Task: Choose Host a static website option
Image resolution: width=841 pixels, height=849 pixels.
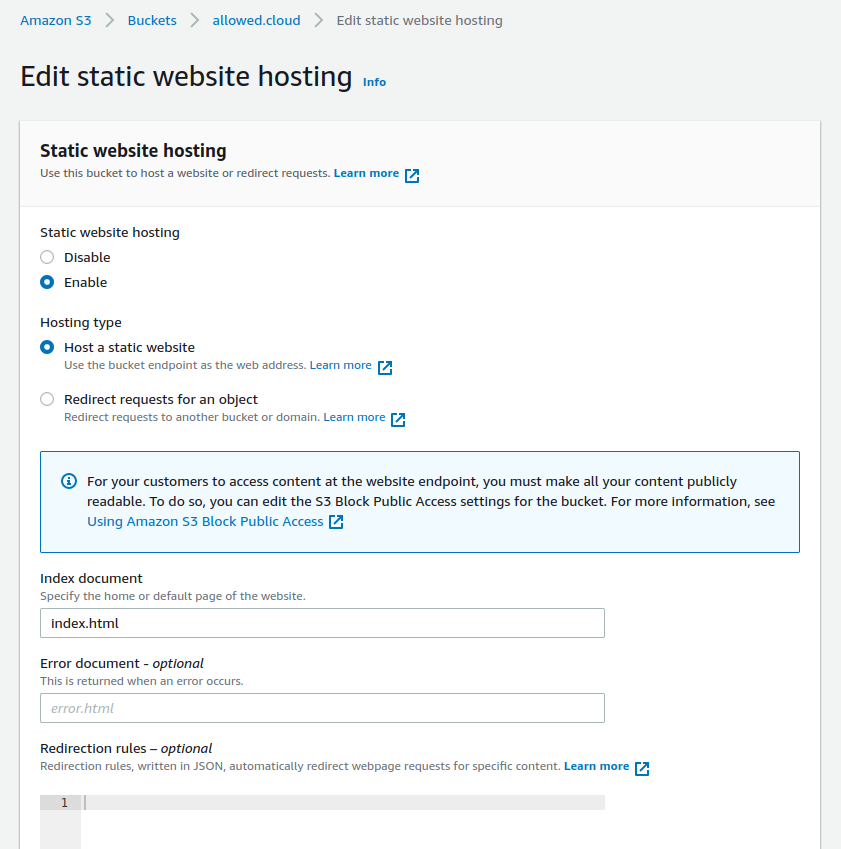Action: click(47, 347)
